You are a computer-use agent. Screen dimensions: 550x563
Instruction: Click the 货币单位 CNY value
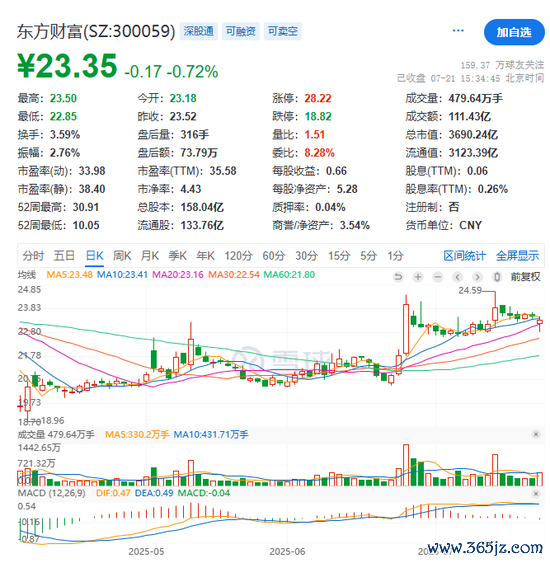click(x=470, y=225)
